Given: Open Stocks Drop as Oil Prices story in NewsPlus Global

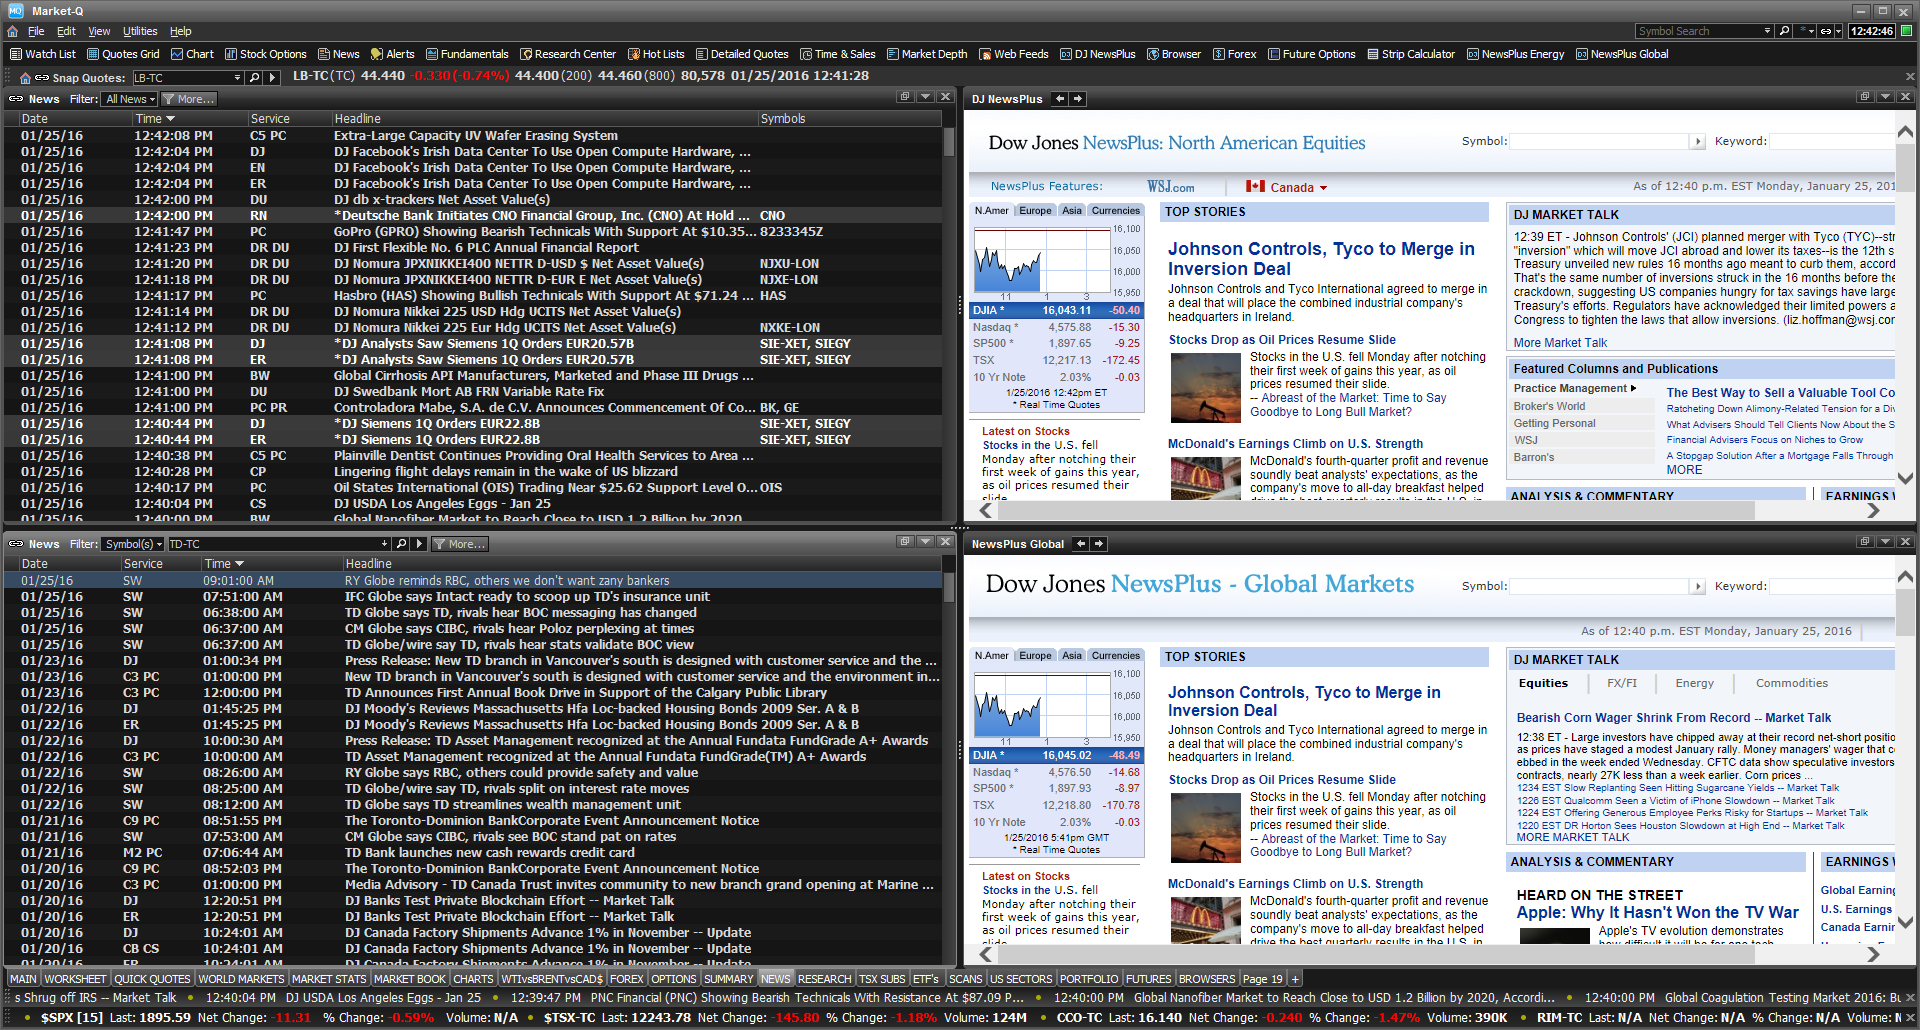Looking at the screenshot, I should click(1282, 780).
